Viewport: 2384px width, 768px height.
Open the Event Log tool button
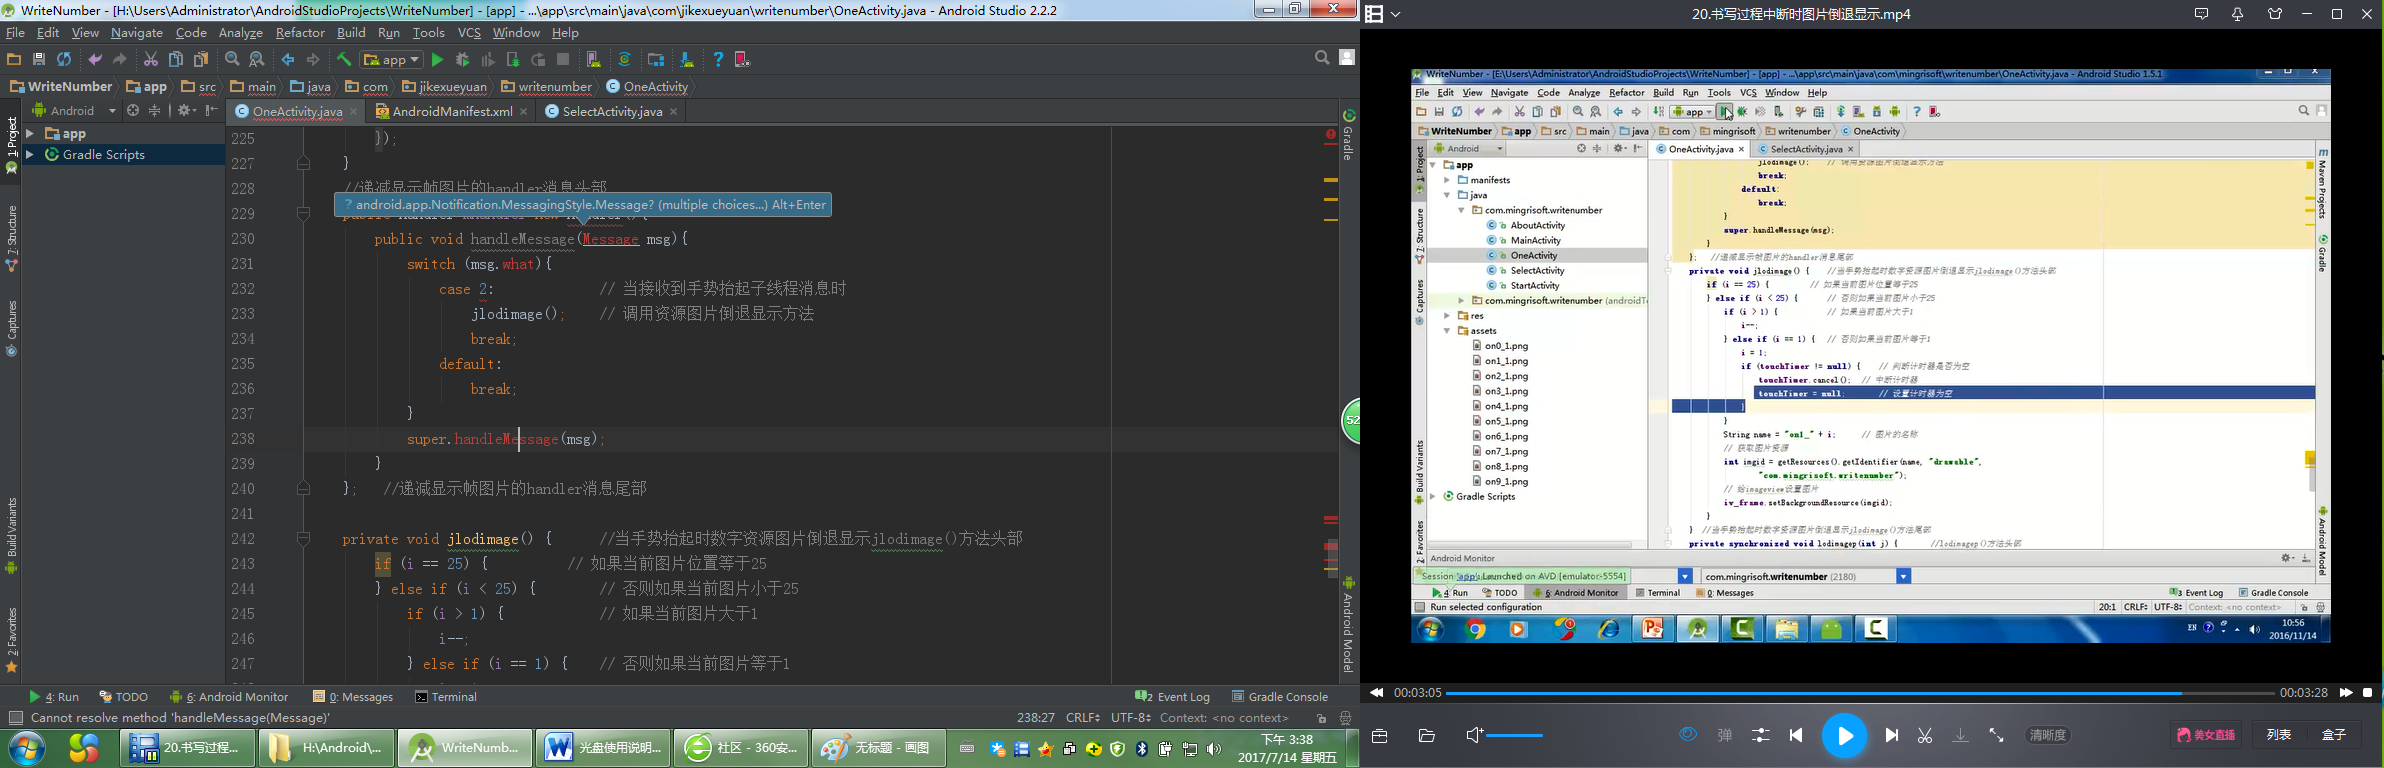pos(1173,697)
